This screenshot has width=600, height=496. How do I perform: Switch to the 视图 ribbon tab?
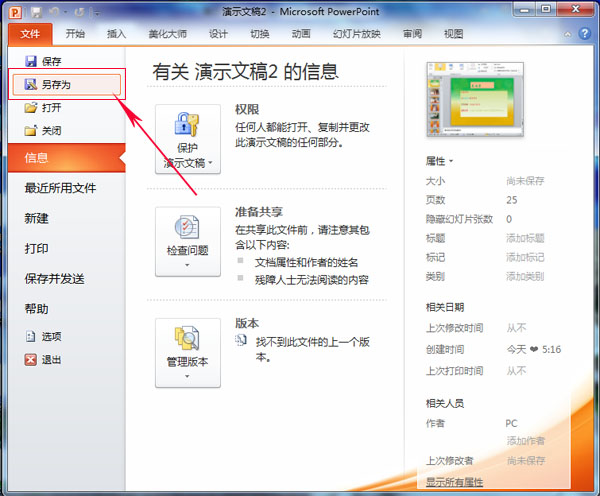(453, 34)
